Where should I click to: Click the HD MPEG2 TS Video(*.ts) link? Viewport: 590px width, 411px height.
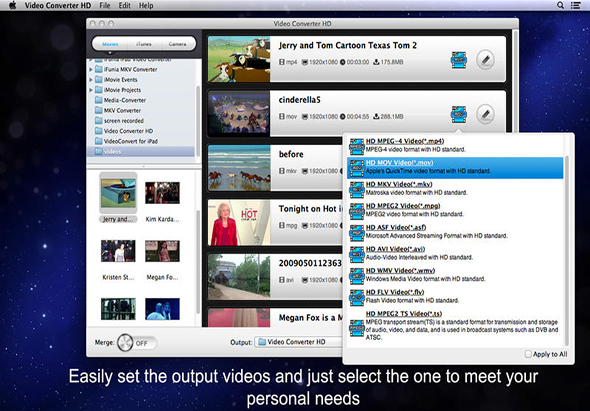[404, 314]
